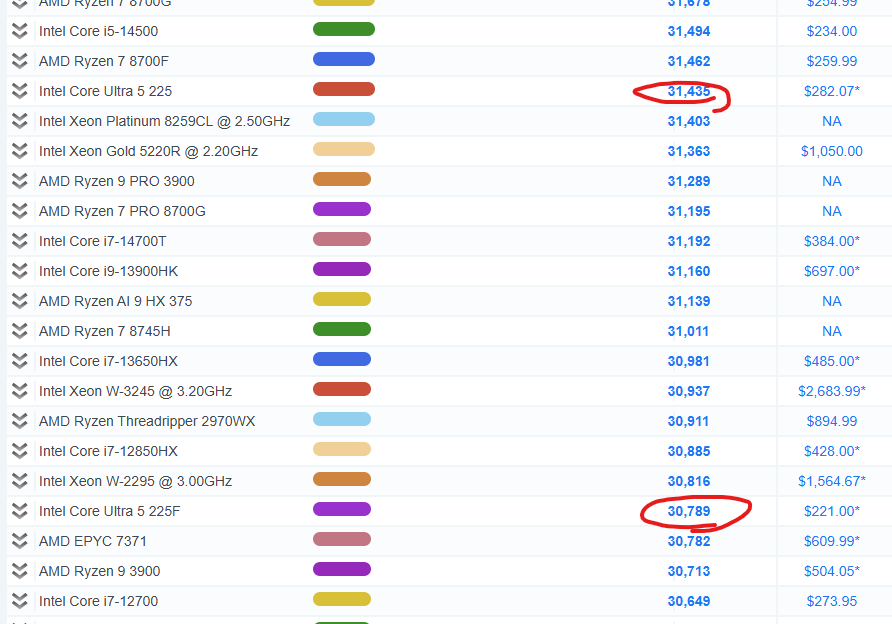Image resolution: width=892 pixels, height=624 pixels.
Task: Click the score 31,494
Action: (689, 31)
